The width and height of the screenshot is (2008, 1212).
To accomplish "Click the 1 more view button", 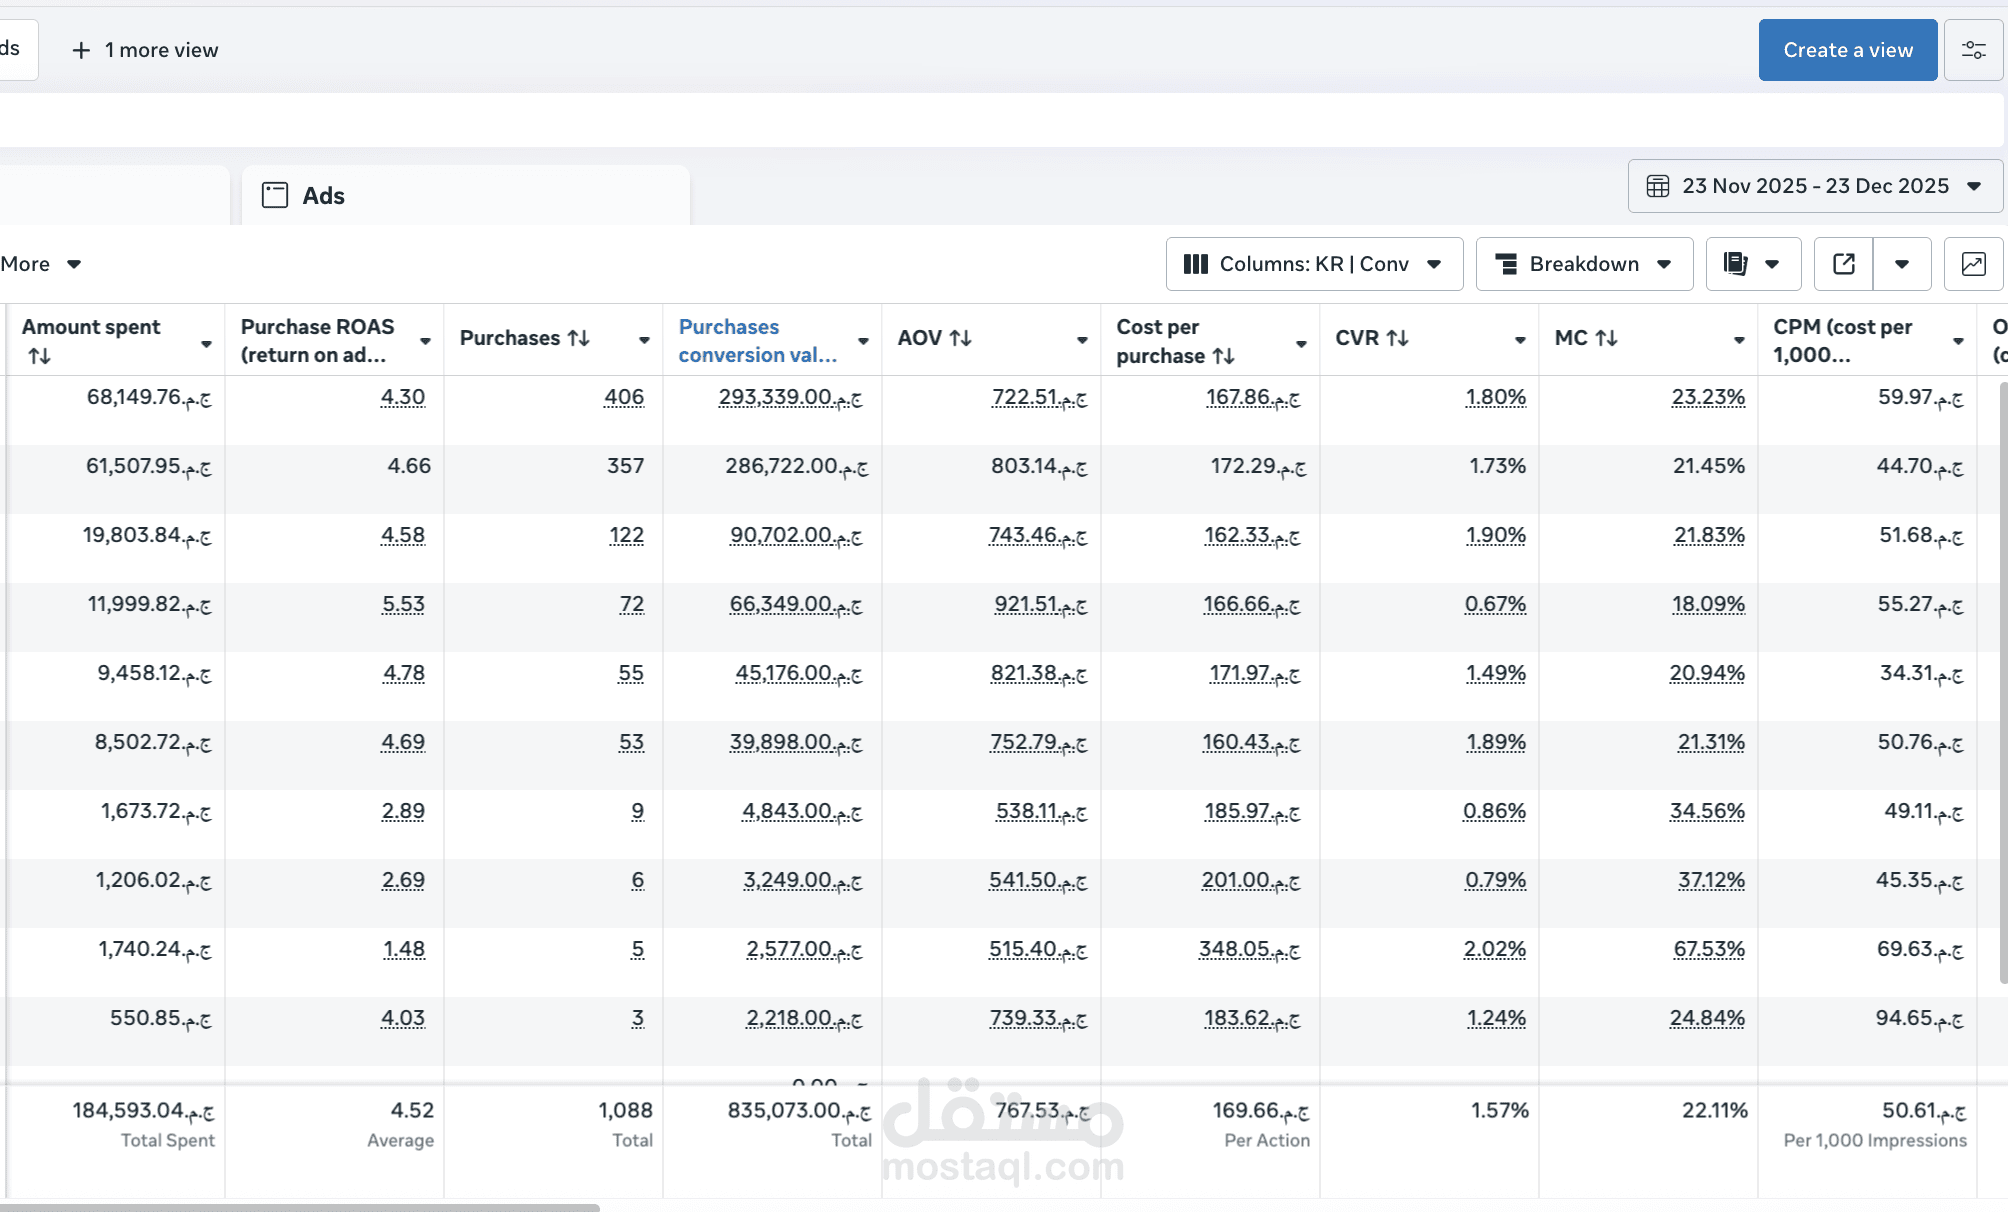I will click(x=145, y=50).
